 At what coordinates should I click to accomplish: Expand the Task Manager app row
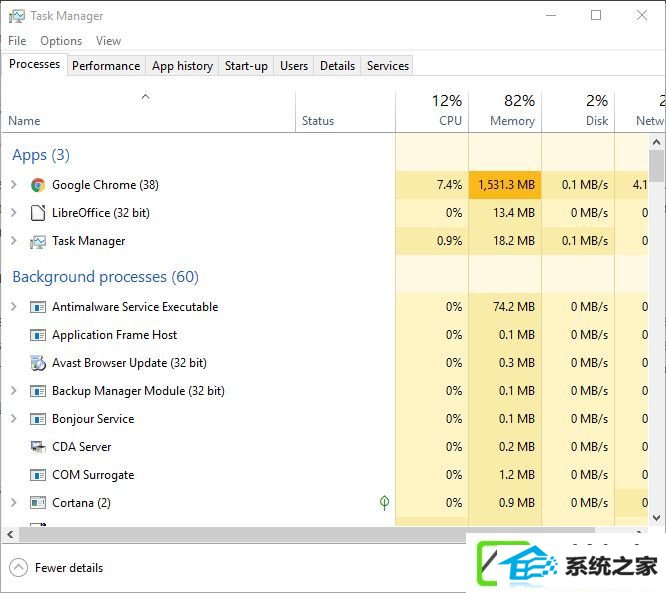click(14, 240)
